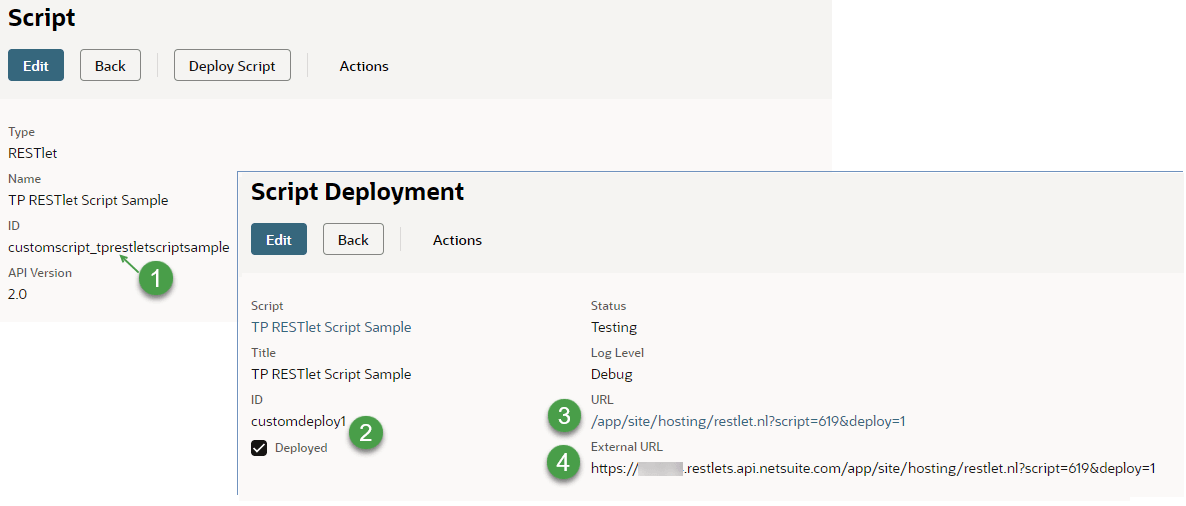This screenshot has width=1186, height=506.
Task: Click the RESTlet type value
Action: (x=33, y=153)
